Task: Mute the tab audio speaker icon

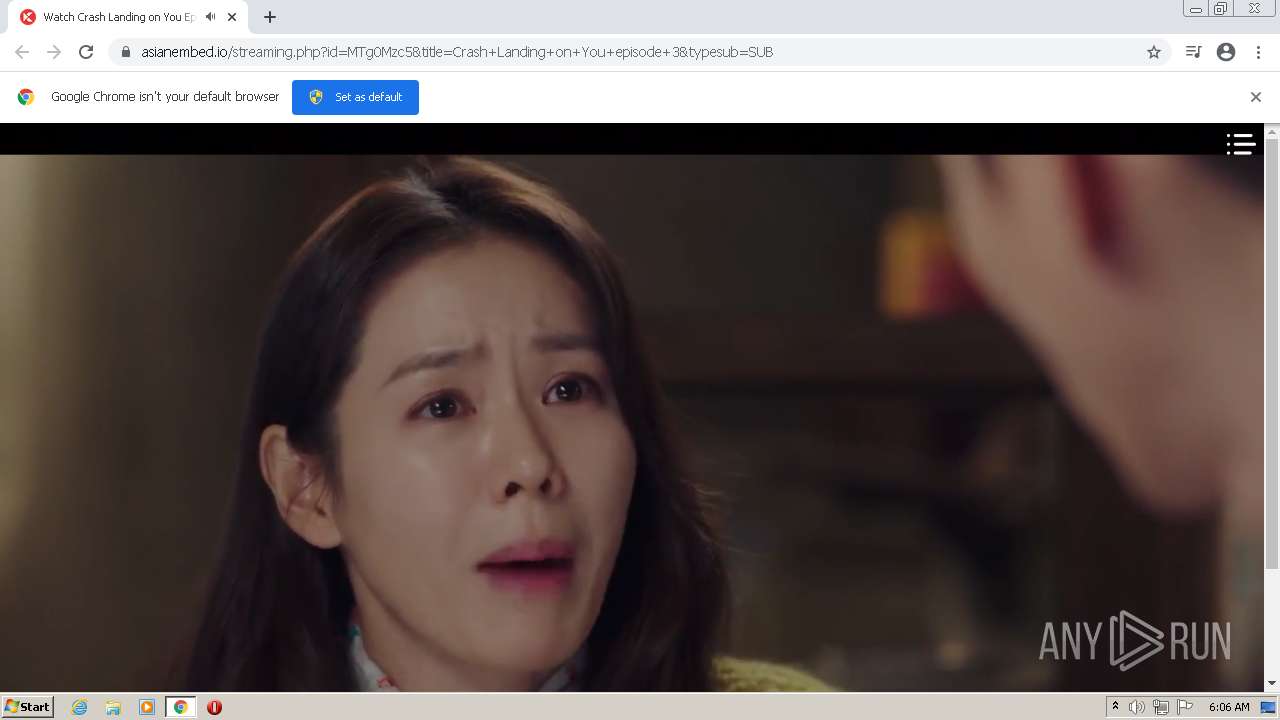Action: tap(210, 17)
